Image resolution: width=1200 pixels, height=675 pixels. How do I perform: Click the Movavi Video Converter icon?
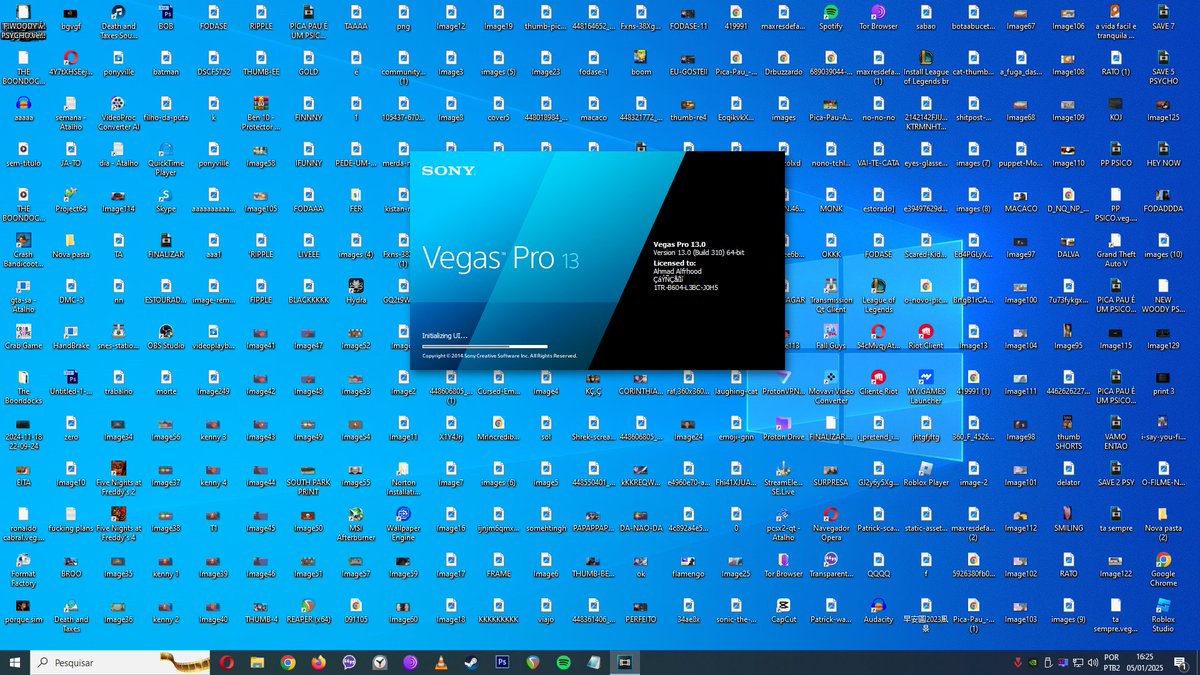coord(830,387)
